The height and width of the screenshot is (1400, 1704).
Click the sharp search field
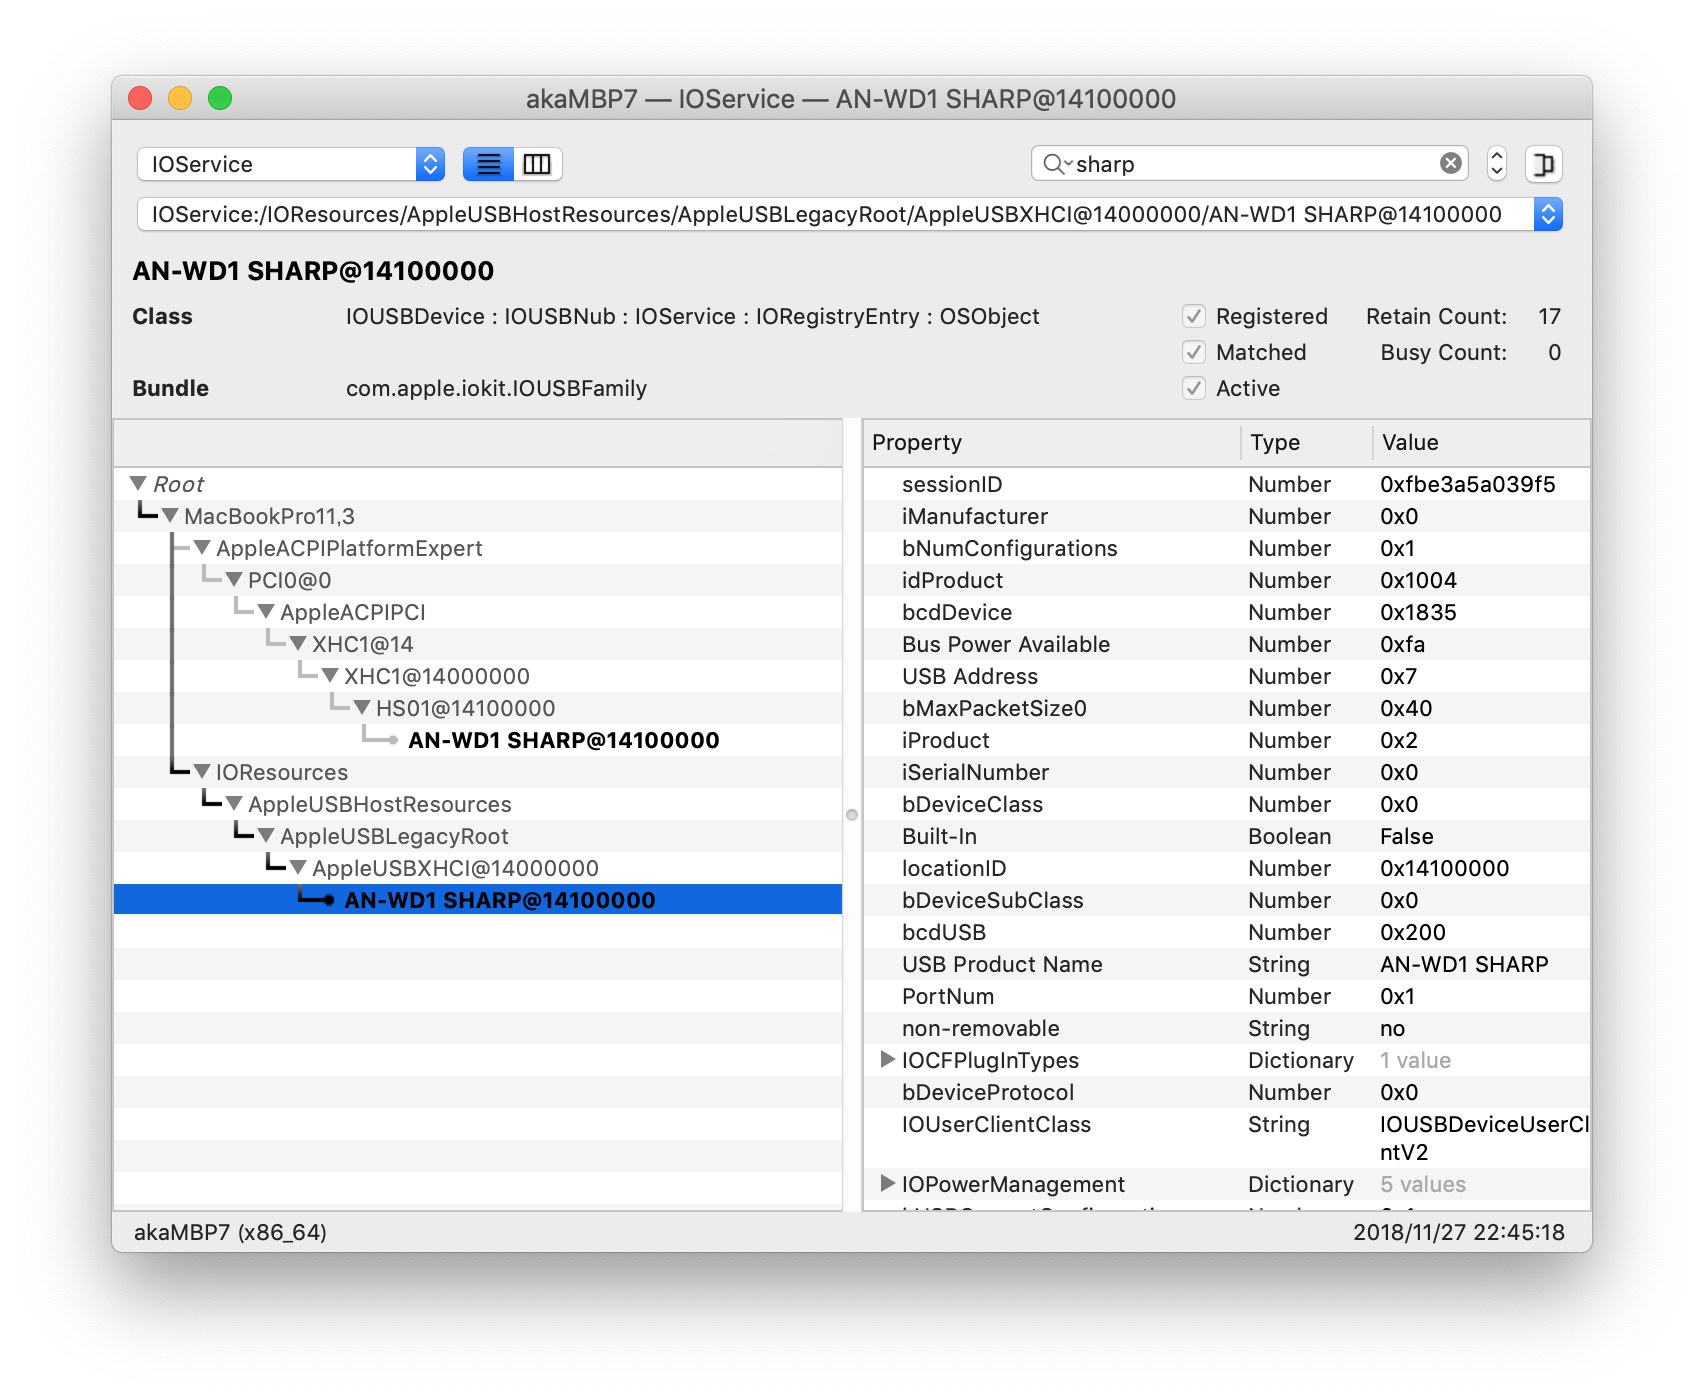point(1250,164)
